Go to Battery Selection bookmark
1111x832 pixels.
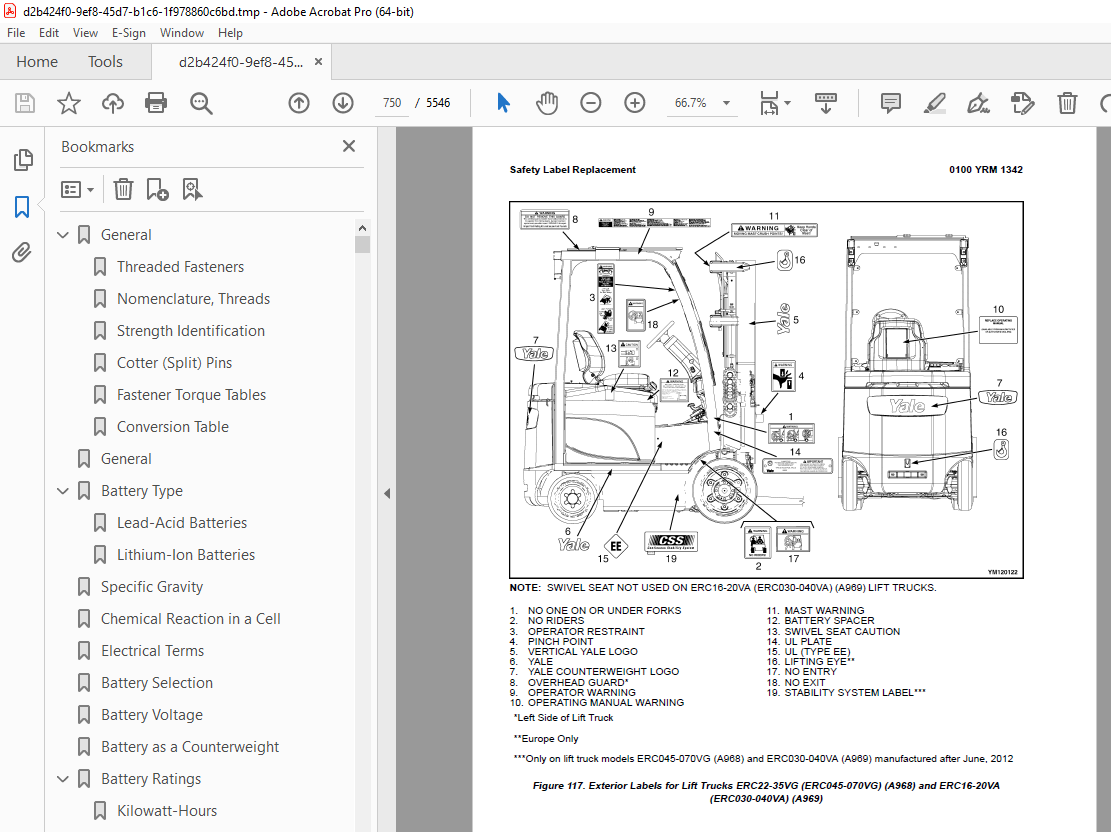pos(157,682)
